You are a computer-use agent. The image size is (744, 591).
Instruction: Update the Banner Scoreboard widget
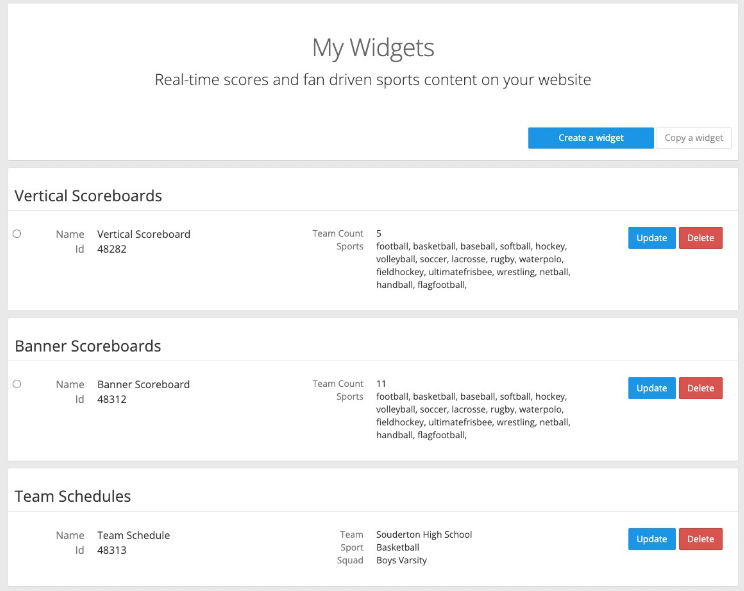[651, 388]
